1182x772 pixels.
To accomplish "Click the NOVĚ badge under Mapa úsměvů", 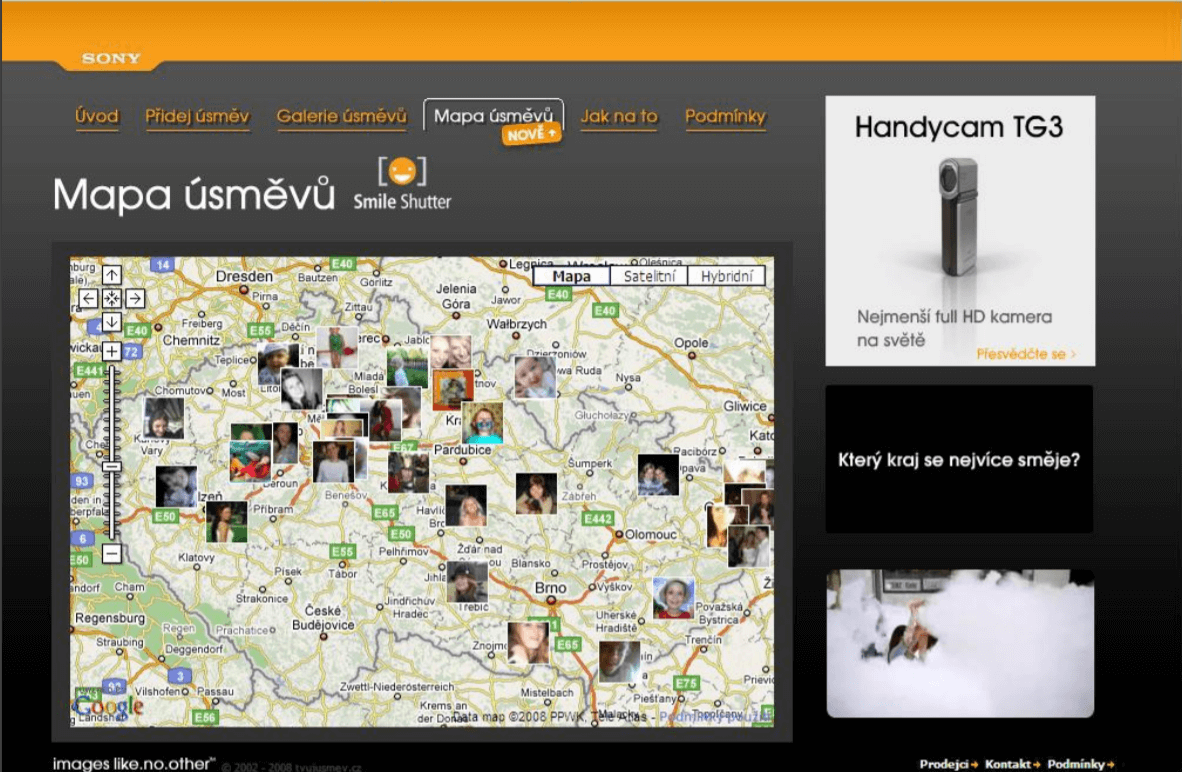I will pyautogui.click(x=531, y=134).
